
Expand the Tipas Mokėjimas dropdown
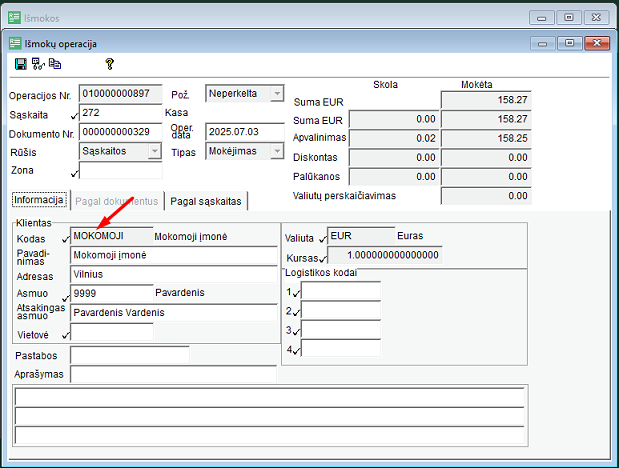click(277, 151)
